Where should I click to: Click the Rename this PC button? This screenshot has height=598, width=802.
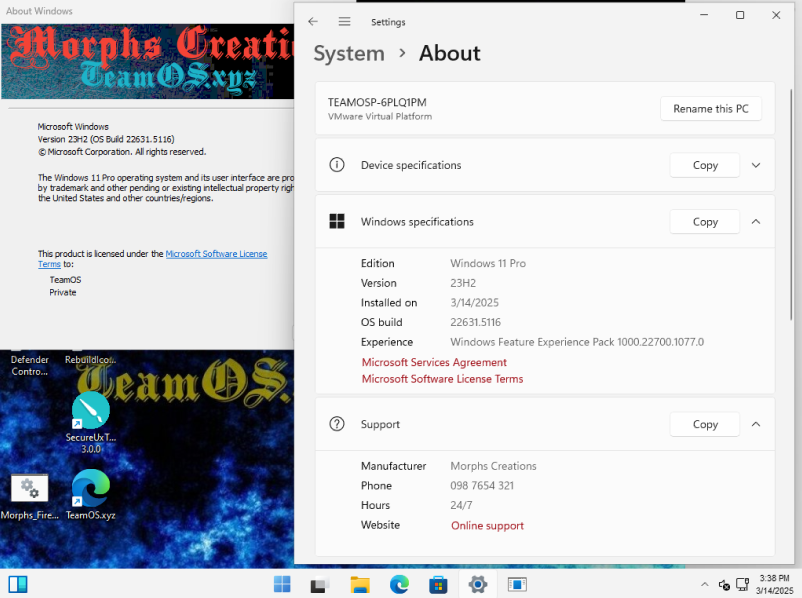(710, 109)
